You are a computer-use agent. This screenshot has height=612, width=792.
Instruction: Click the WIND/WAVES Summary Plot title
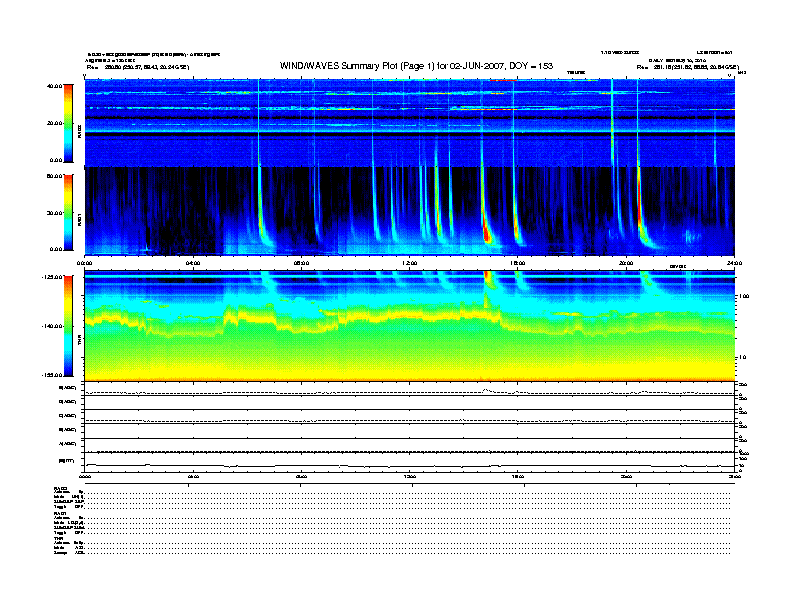(416, 66)
